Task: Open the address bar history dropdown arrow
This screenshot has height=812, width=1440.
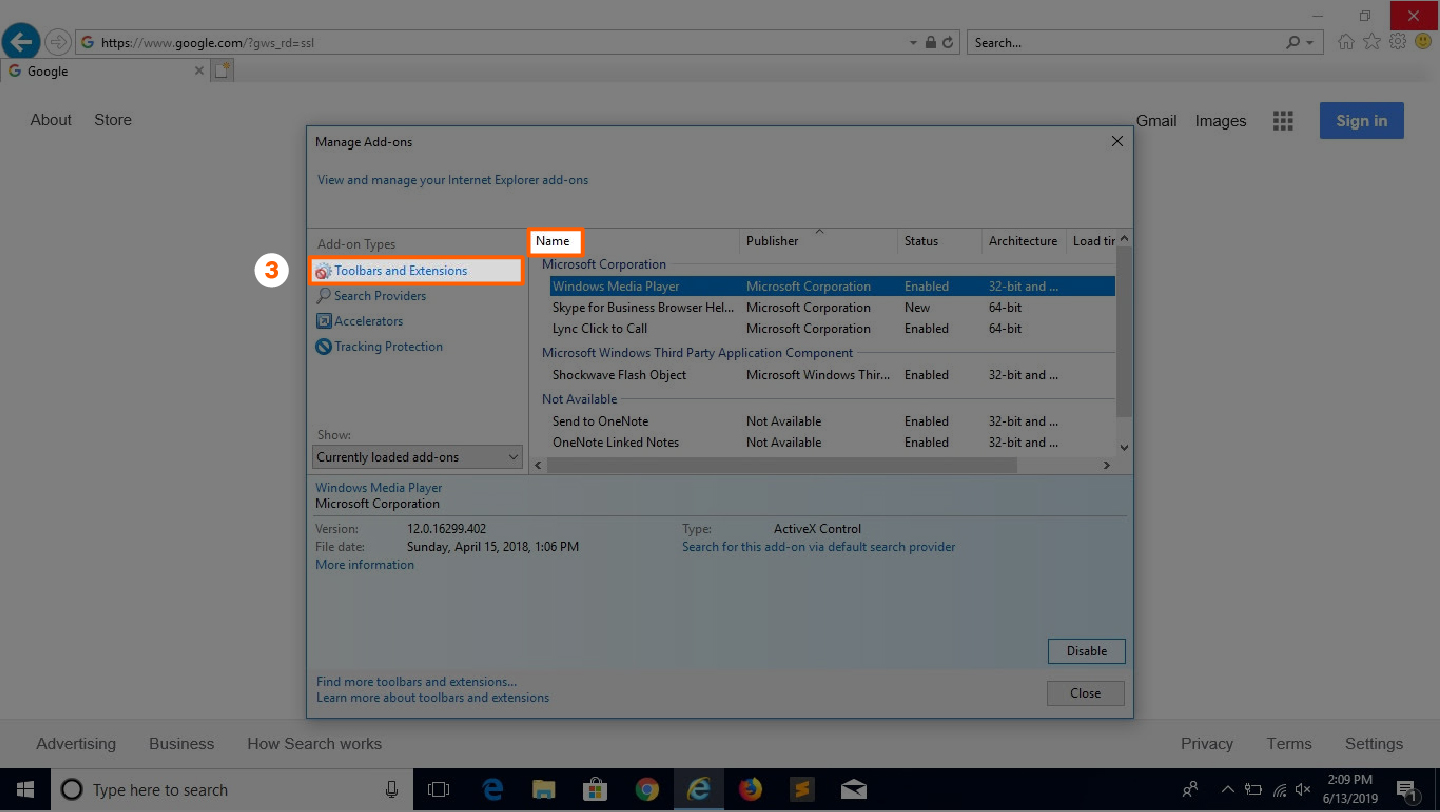Action: click(x=913, y=43)
